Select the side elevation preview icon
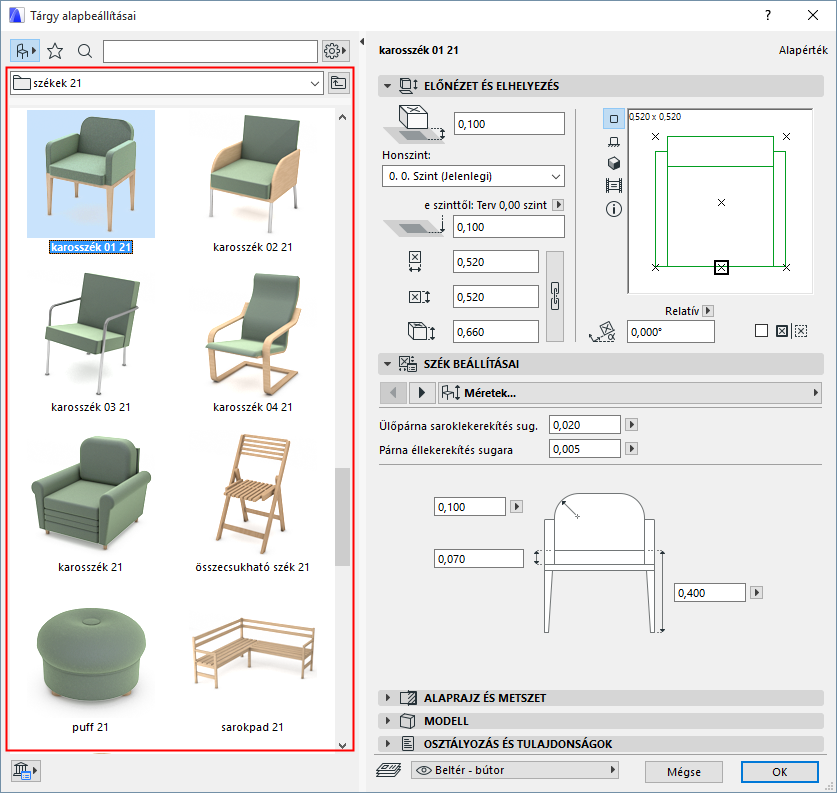Image resolution: width=837 pixels, height=793 pixels. pyautogui.click(x=614, y=143)
